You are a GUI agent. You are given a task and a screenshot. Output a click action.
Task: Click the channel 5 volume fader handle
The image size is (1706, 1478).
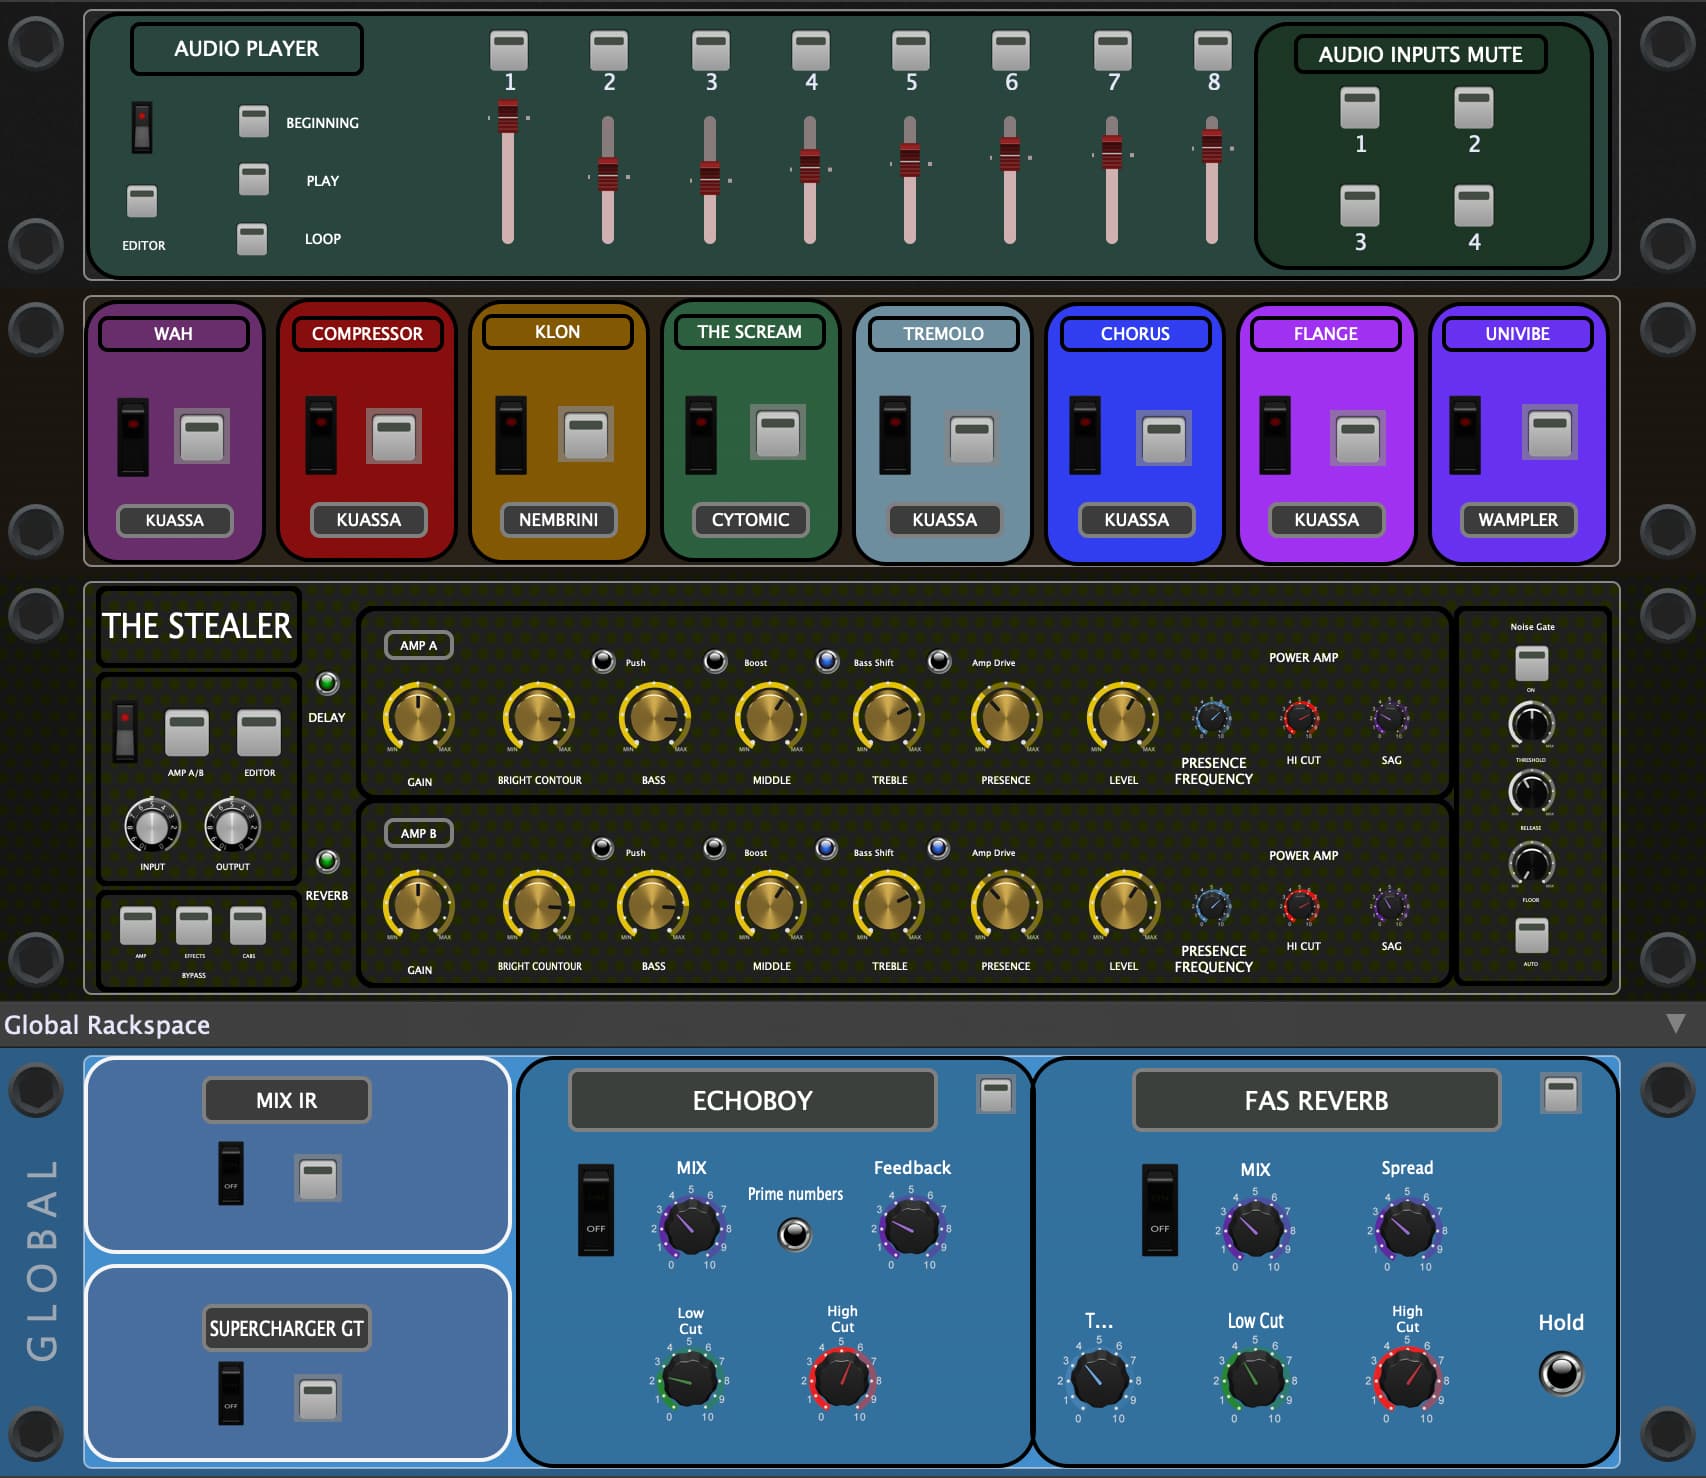click(910, 160)
